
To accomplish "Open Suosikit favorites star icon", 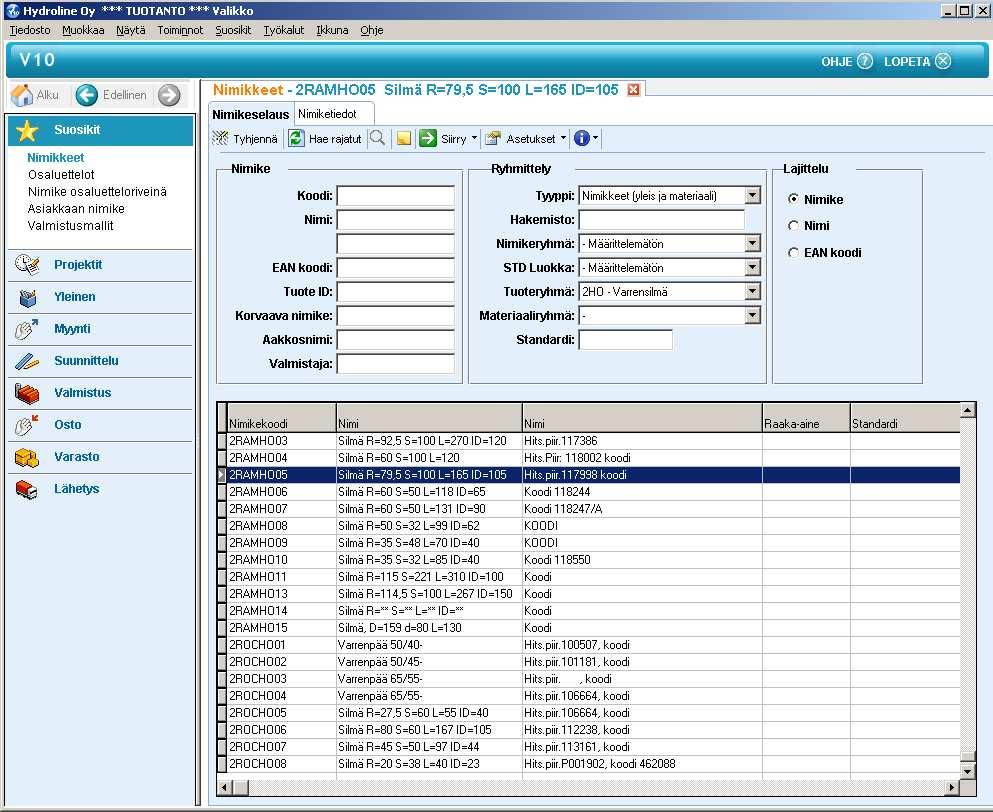I will (27, 130).
